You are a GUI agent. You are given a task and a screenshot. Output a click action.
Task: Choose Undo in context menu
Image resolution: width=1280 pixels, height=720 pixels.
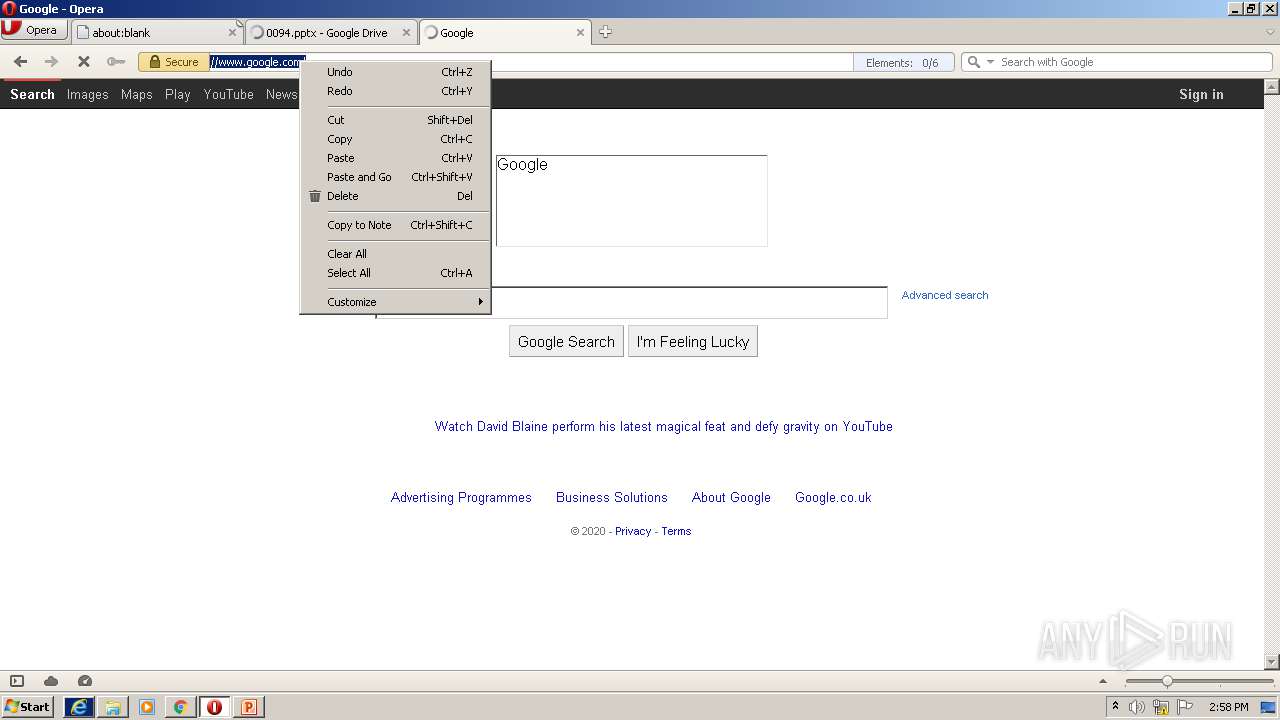395,72
